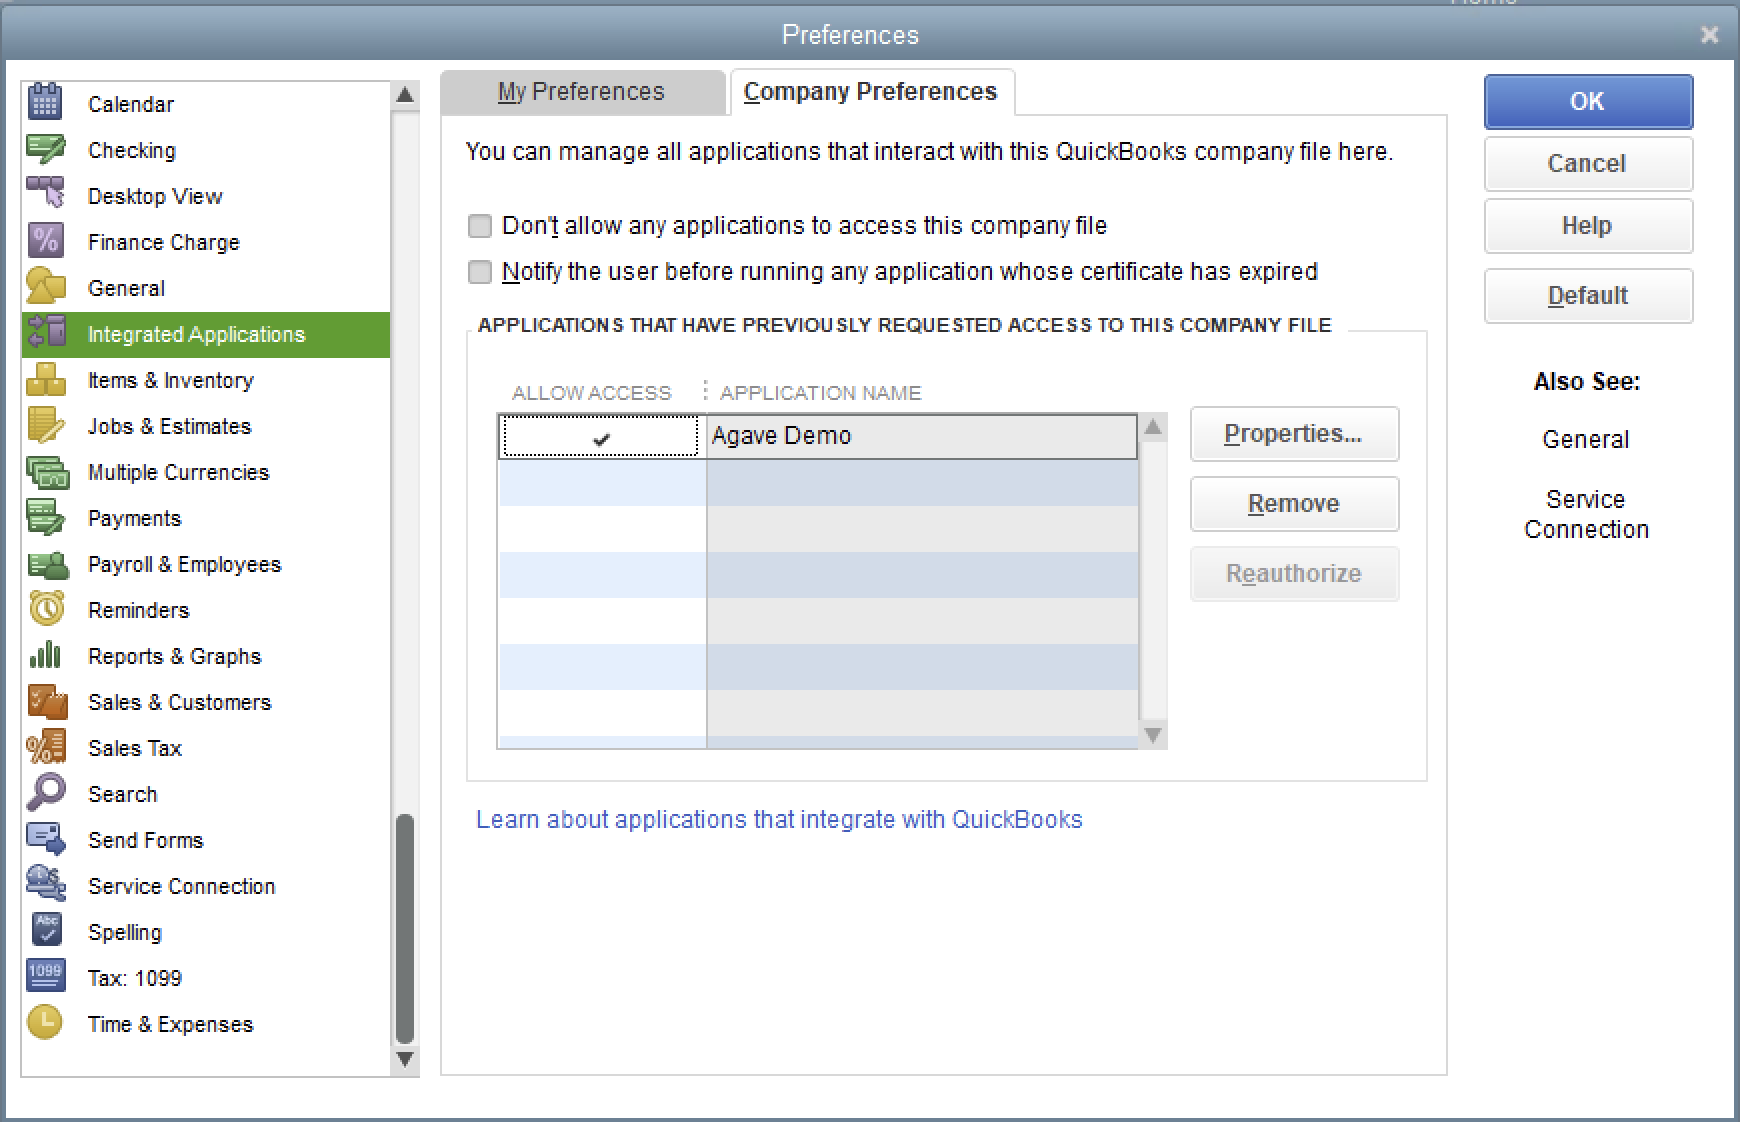The image size is (1740, 1122).
Task: Click the Cancel button
Action: pyautogui.click(x=1588, y=163)
